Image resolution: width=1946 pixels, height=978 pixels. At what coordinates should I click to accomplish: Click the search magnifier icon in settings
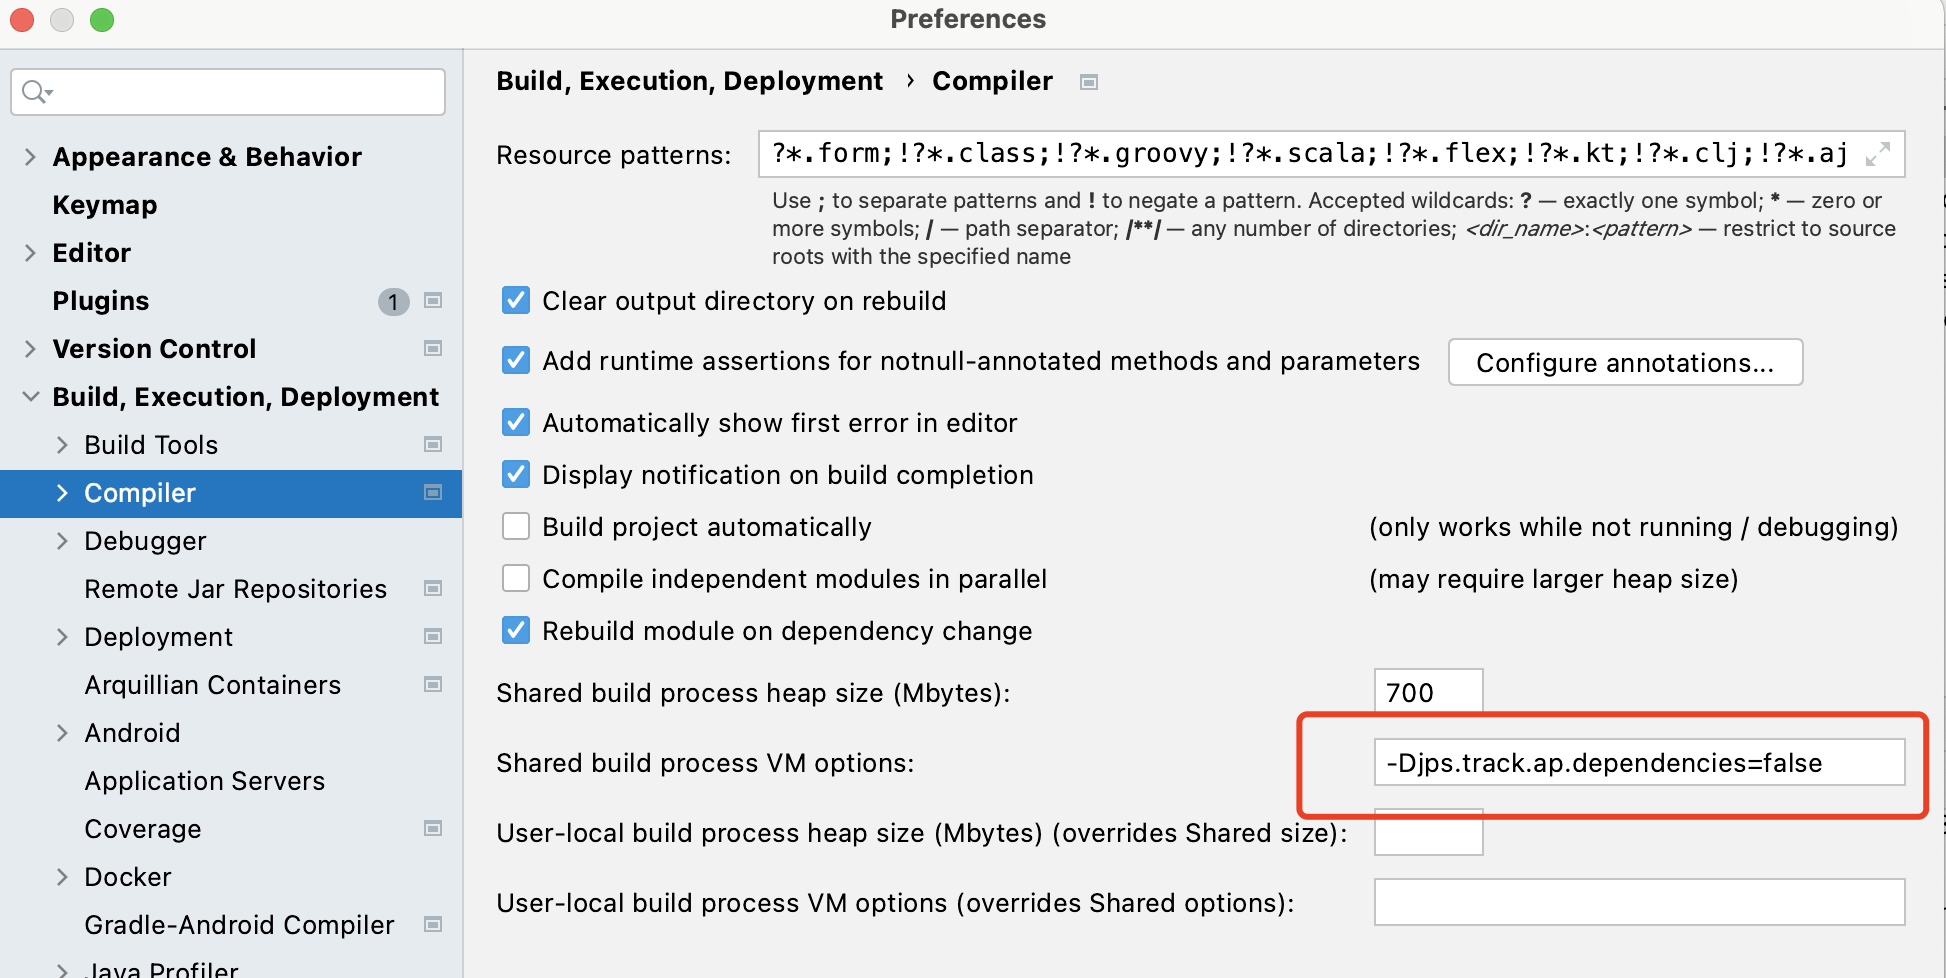[x=35, y=92]
